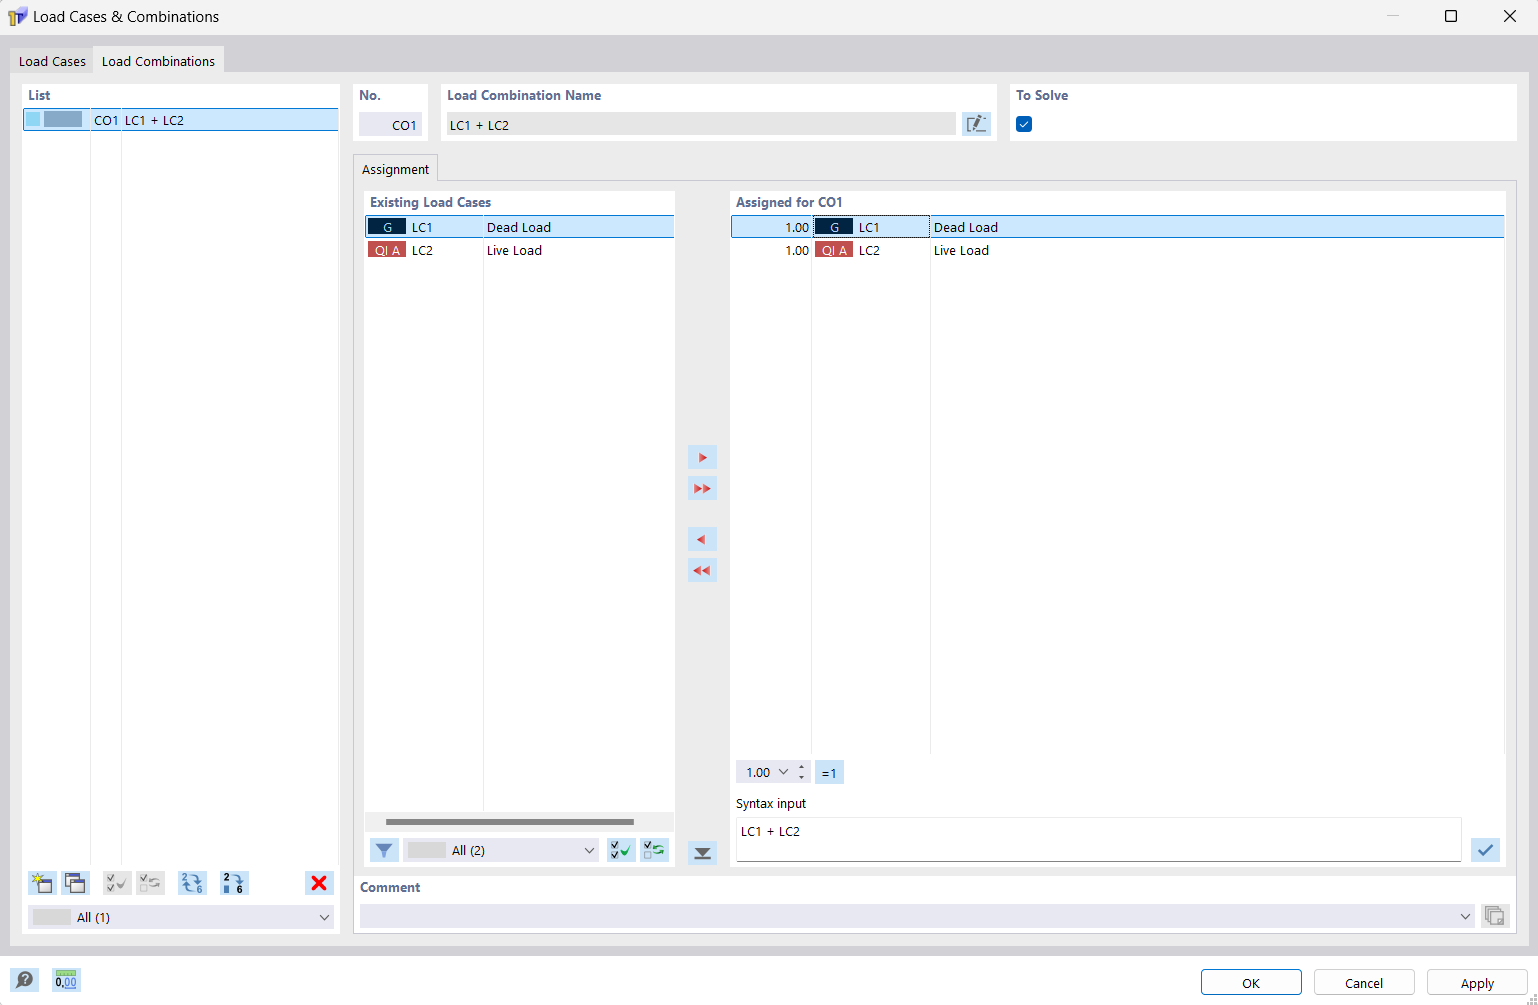1538x1005 pixels.
Task: Remove all assigned load cases with double left arrow
Action: tap(702, 569)
